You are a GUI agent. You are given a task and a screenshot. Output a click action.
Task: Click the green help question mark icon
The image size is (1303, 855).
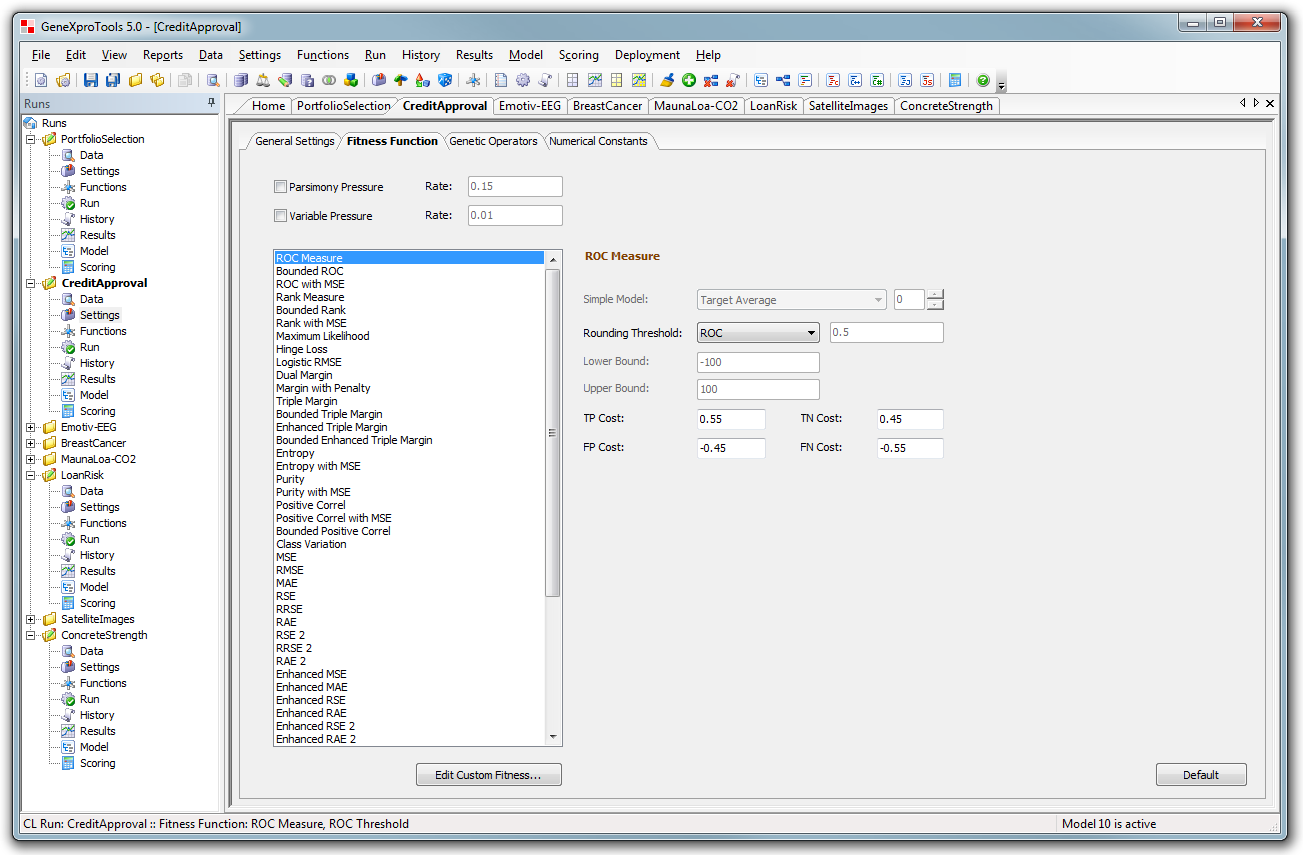point(983,81)
